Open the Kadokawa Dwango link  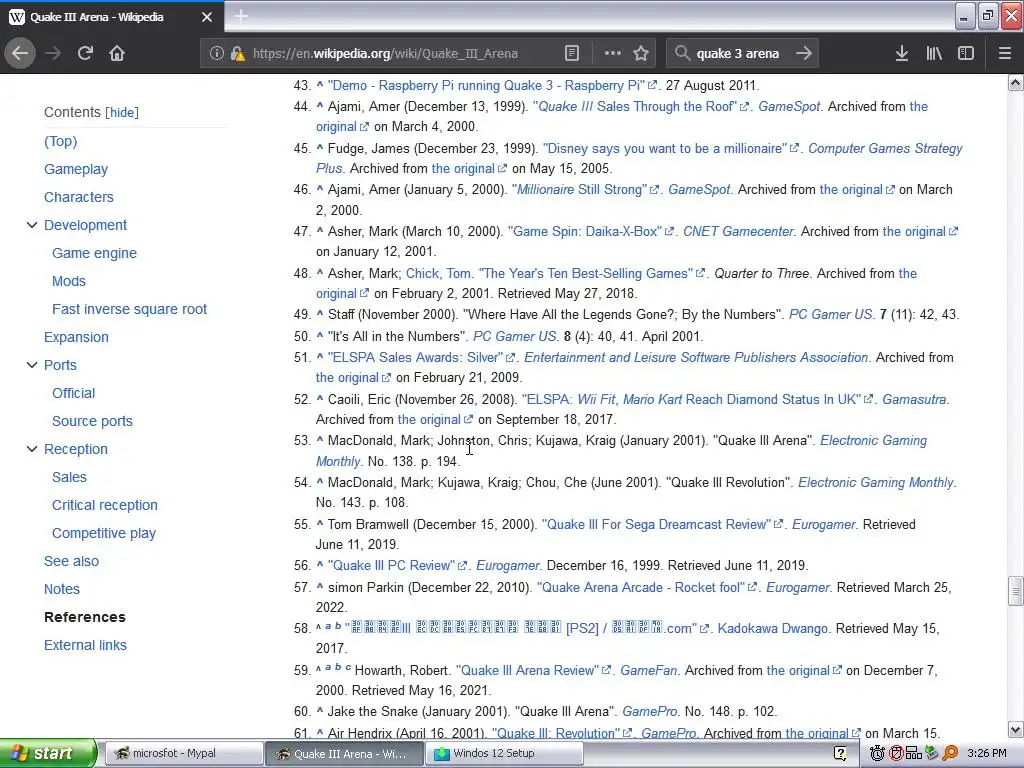tap(772, 628)
